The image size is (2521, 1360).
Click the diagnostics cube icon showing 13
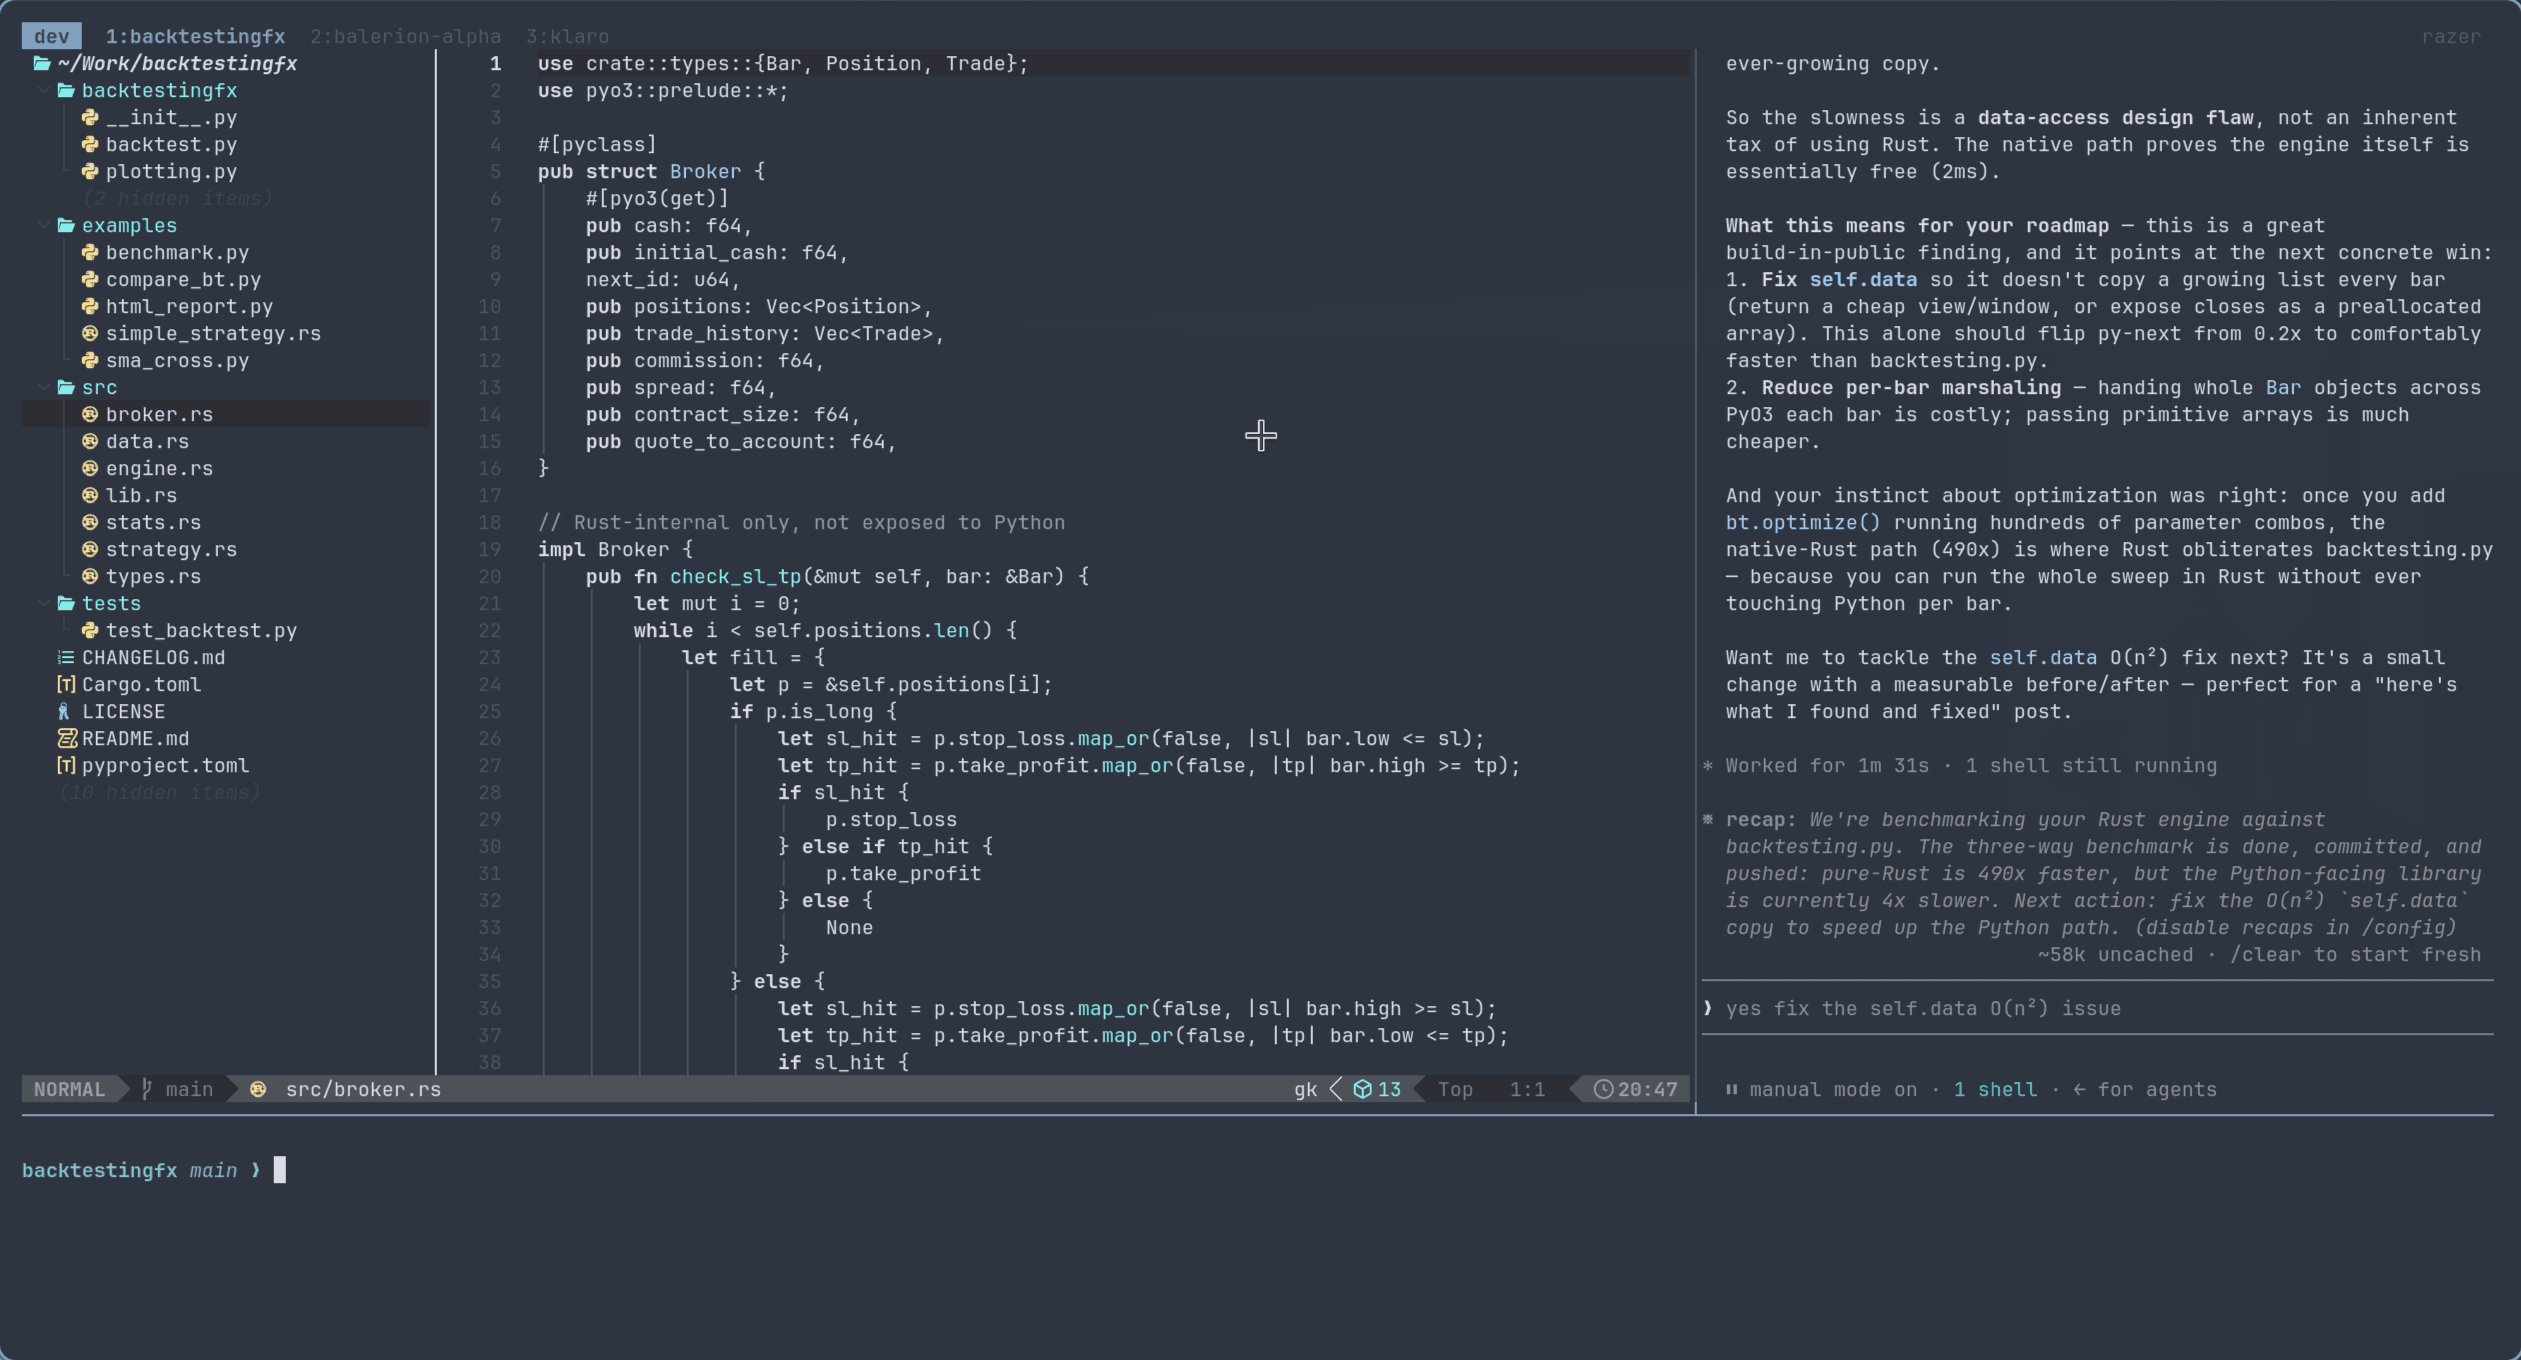tap(1362, 1089)
